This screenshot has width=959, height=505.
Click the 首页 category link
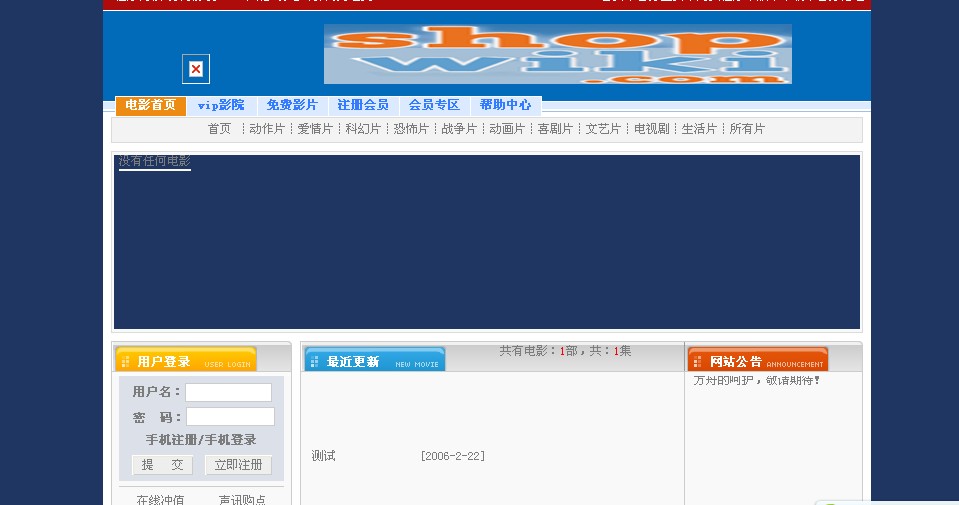(x=220, y=129)
